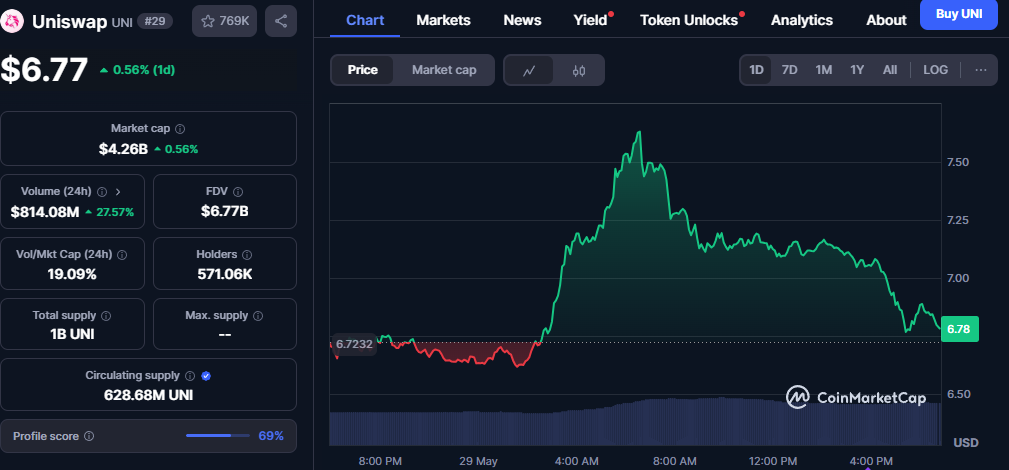Click the 571.06K holders value
The width and height of the screenshot is (1009, 470).
(225, 274)
